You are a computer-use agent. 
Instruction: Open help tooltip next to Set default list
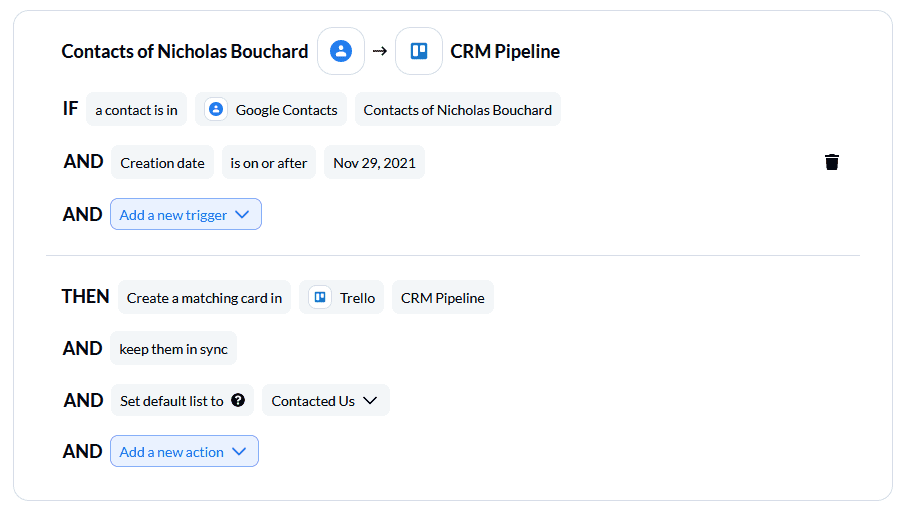pos(238,400)
